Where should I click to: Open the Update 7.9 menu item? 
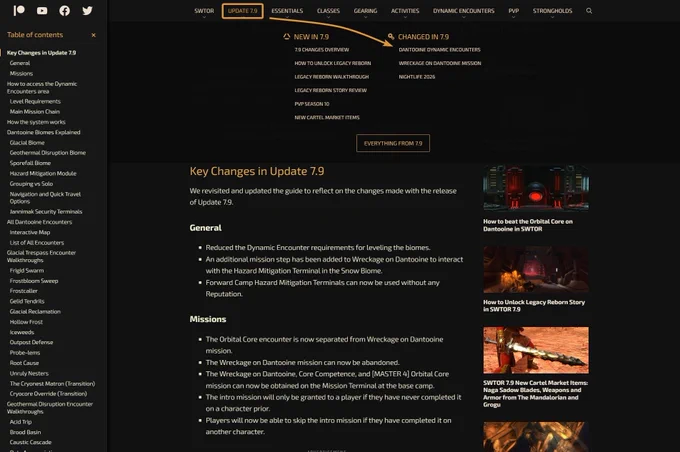click(x=242, y=11)
